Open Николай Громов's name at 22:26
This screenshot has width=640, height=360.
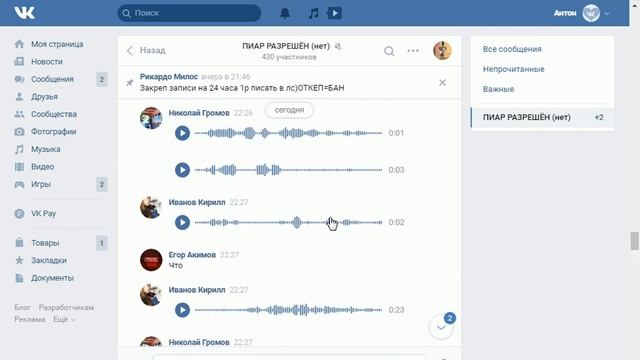199,113
